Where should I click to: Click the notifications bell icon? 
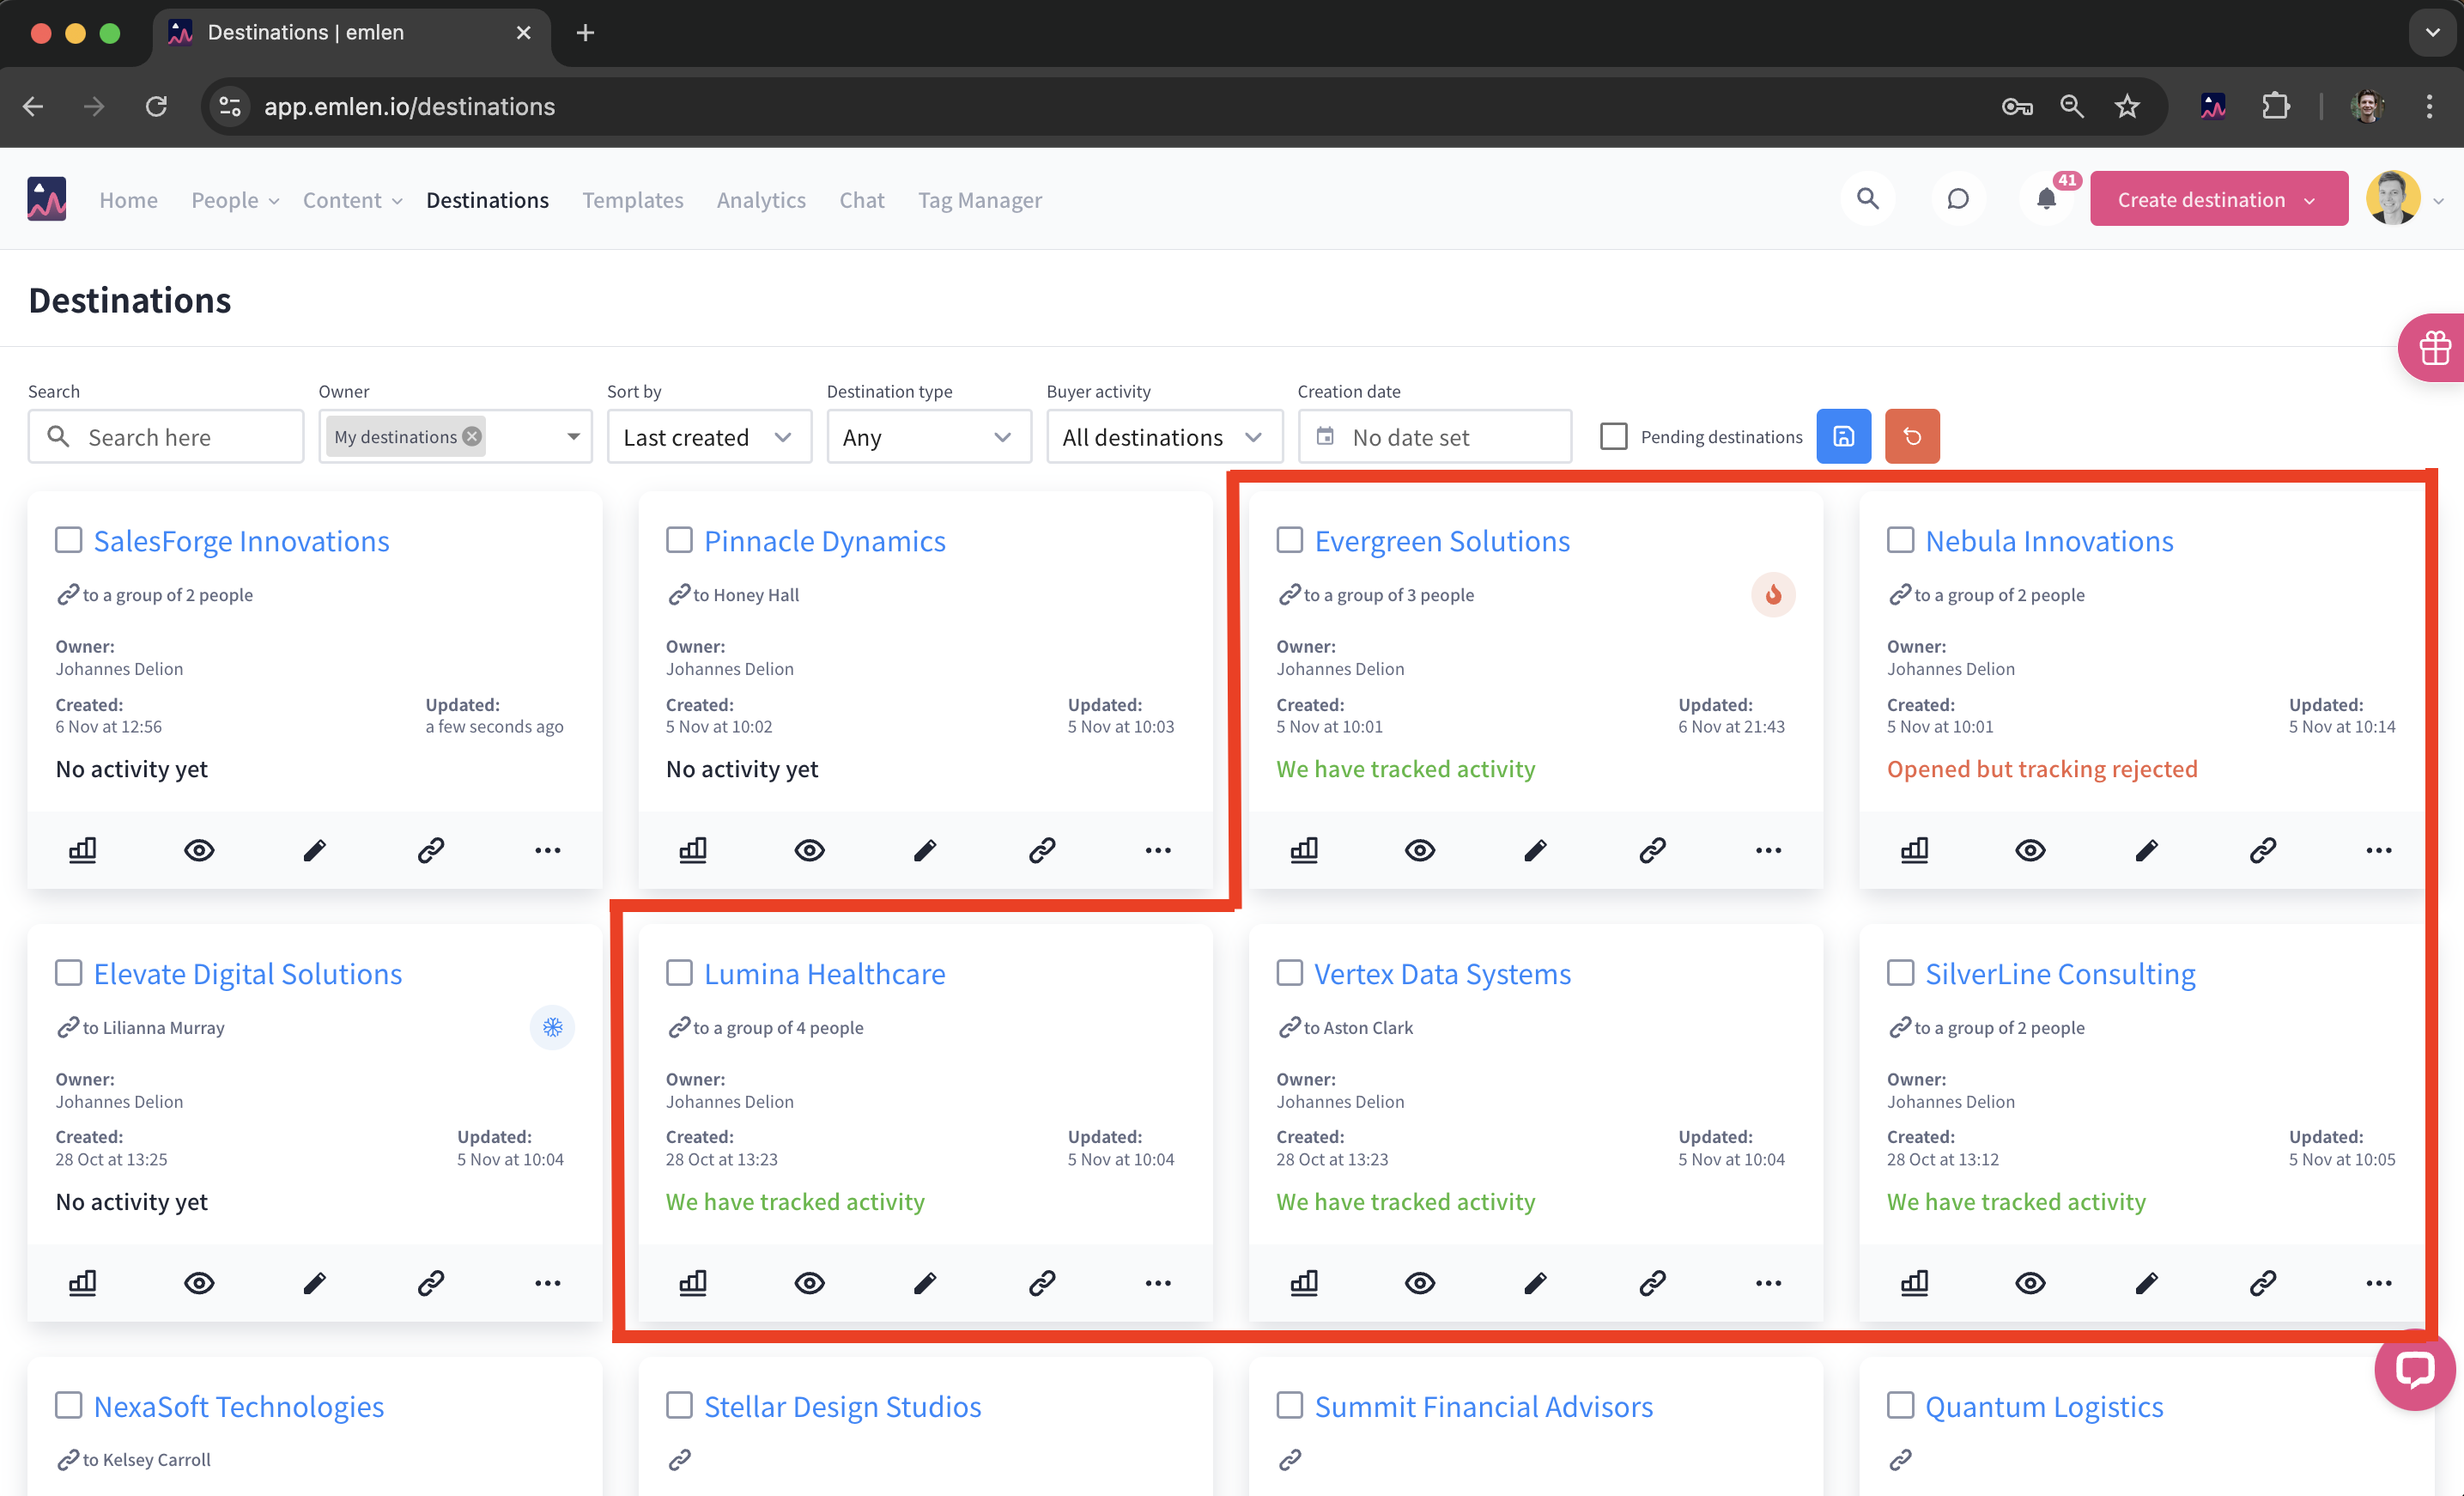(x=2046, y=199)
